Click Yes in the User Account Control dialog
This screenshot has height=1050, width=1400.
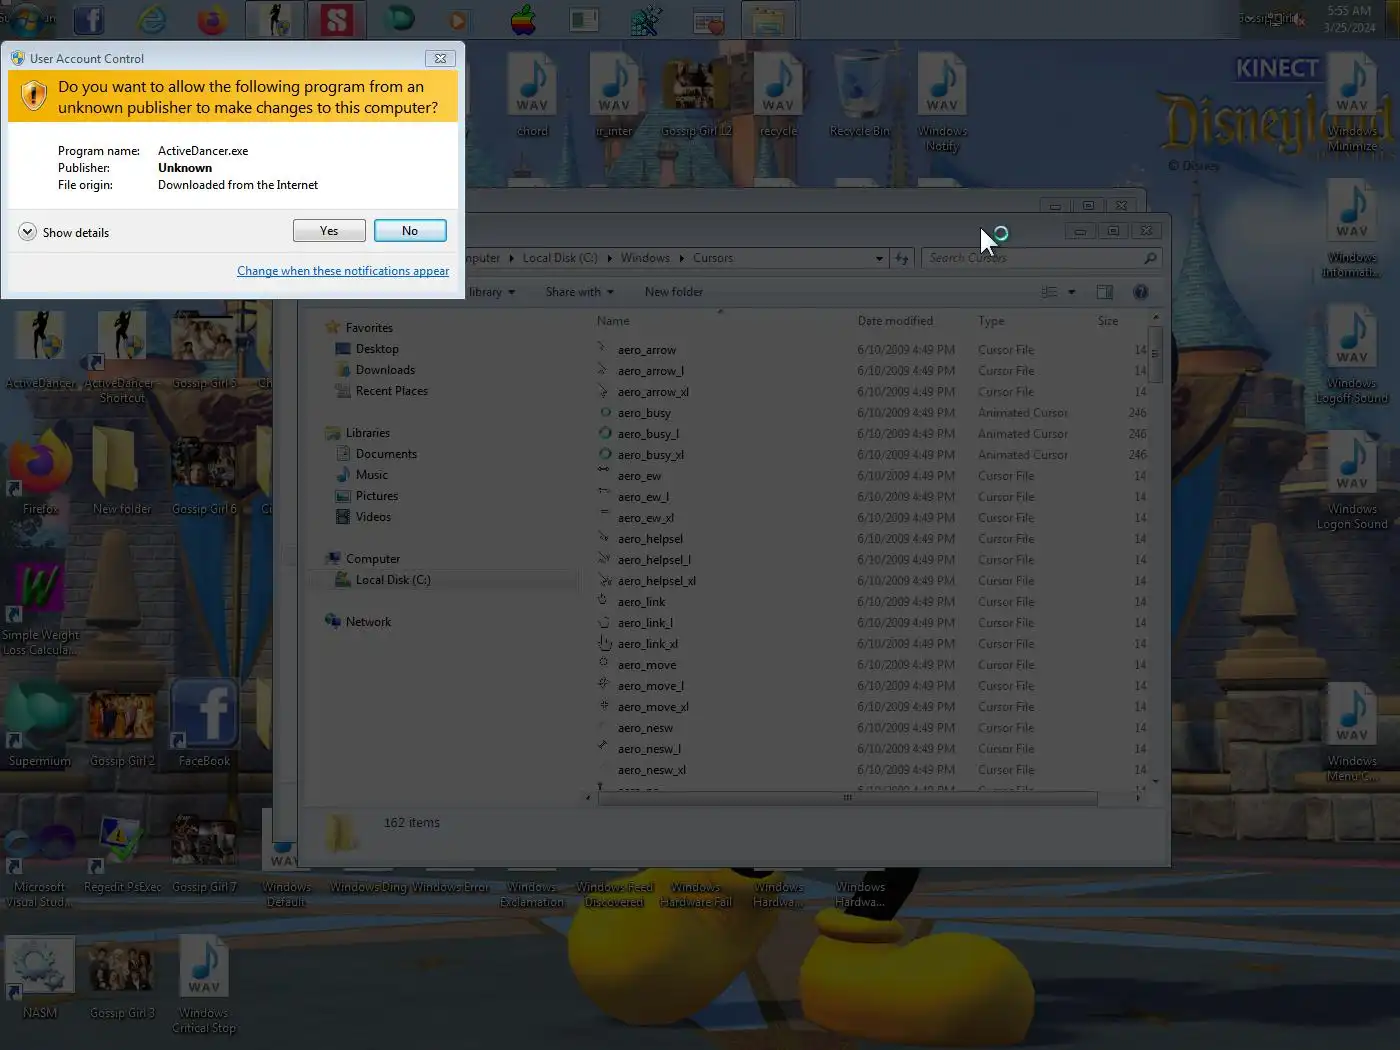(x=329, y=231)
